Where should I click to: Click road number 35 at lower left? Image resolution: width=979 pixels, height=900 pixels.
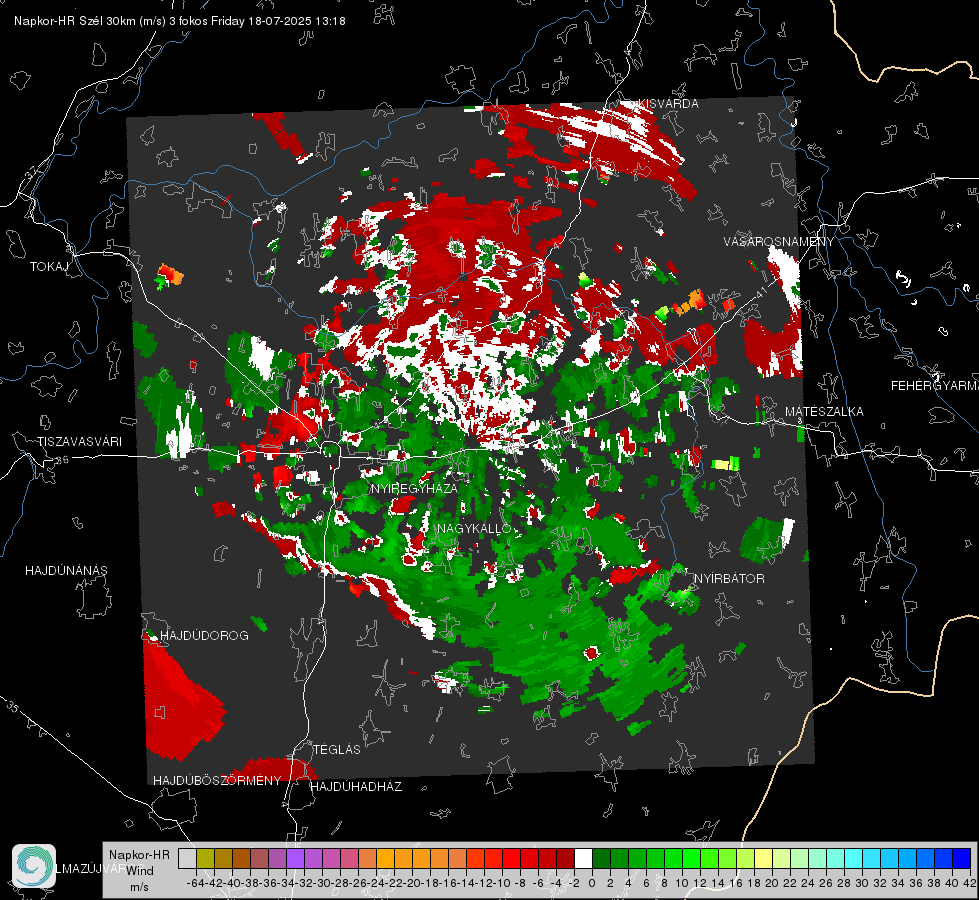coord(13,707)
